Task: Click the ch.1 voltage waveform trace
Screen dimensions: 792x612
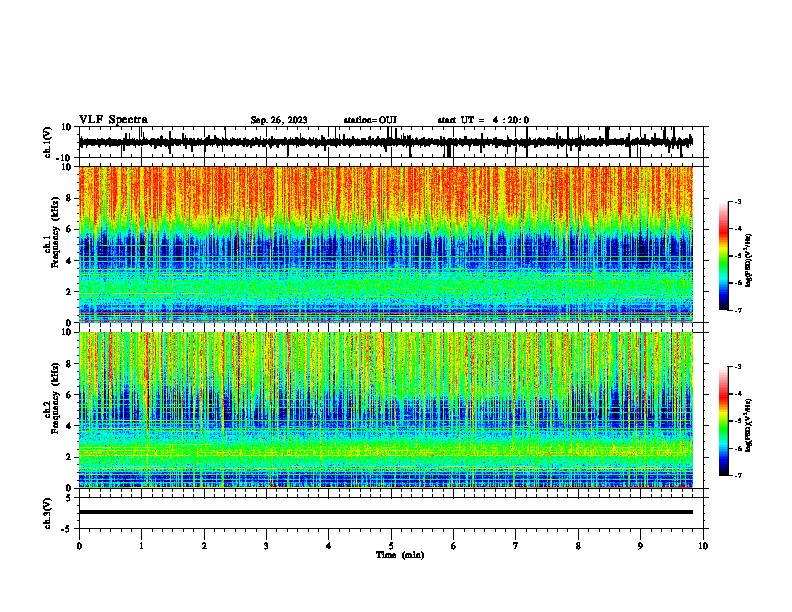Action: (385, 142)
